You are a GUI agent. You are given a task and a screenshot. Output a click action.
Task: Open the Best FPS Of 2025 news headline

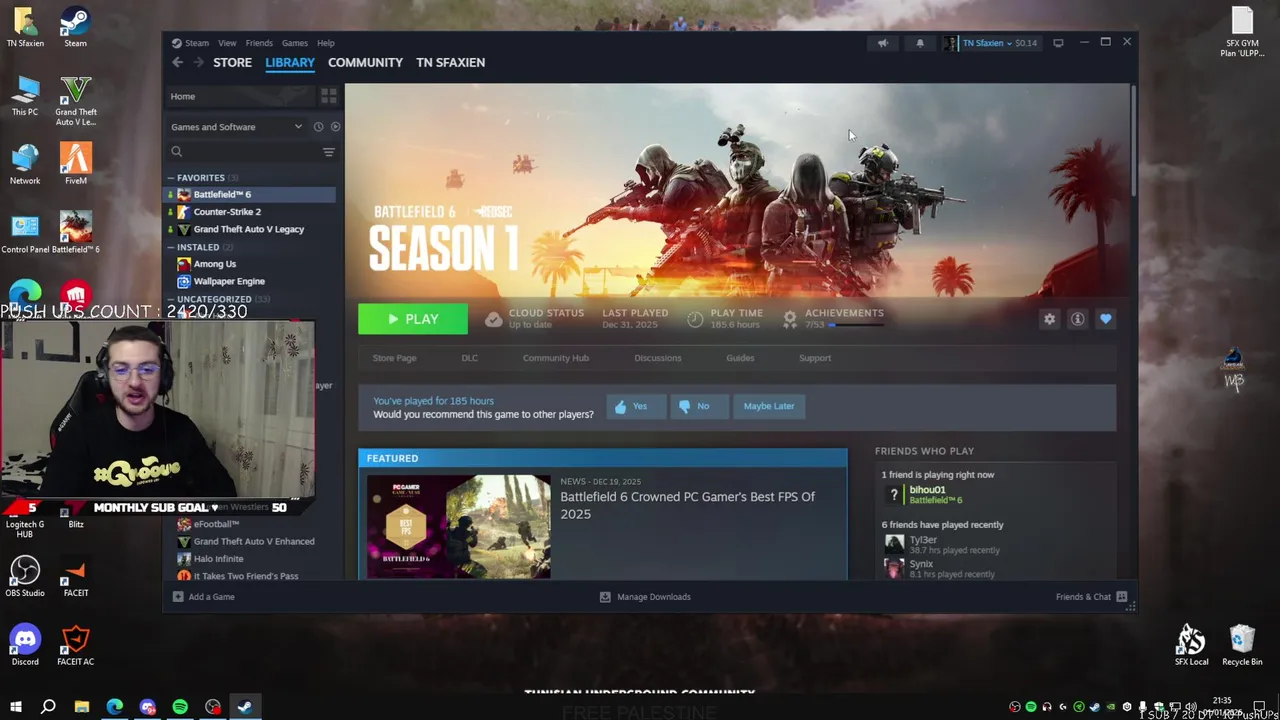[x=687, y=505]
